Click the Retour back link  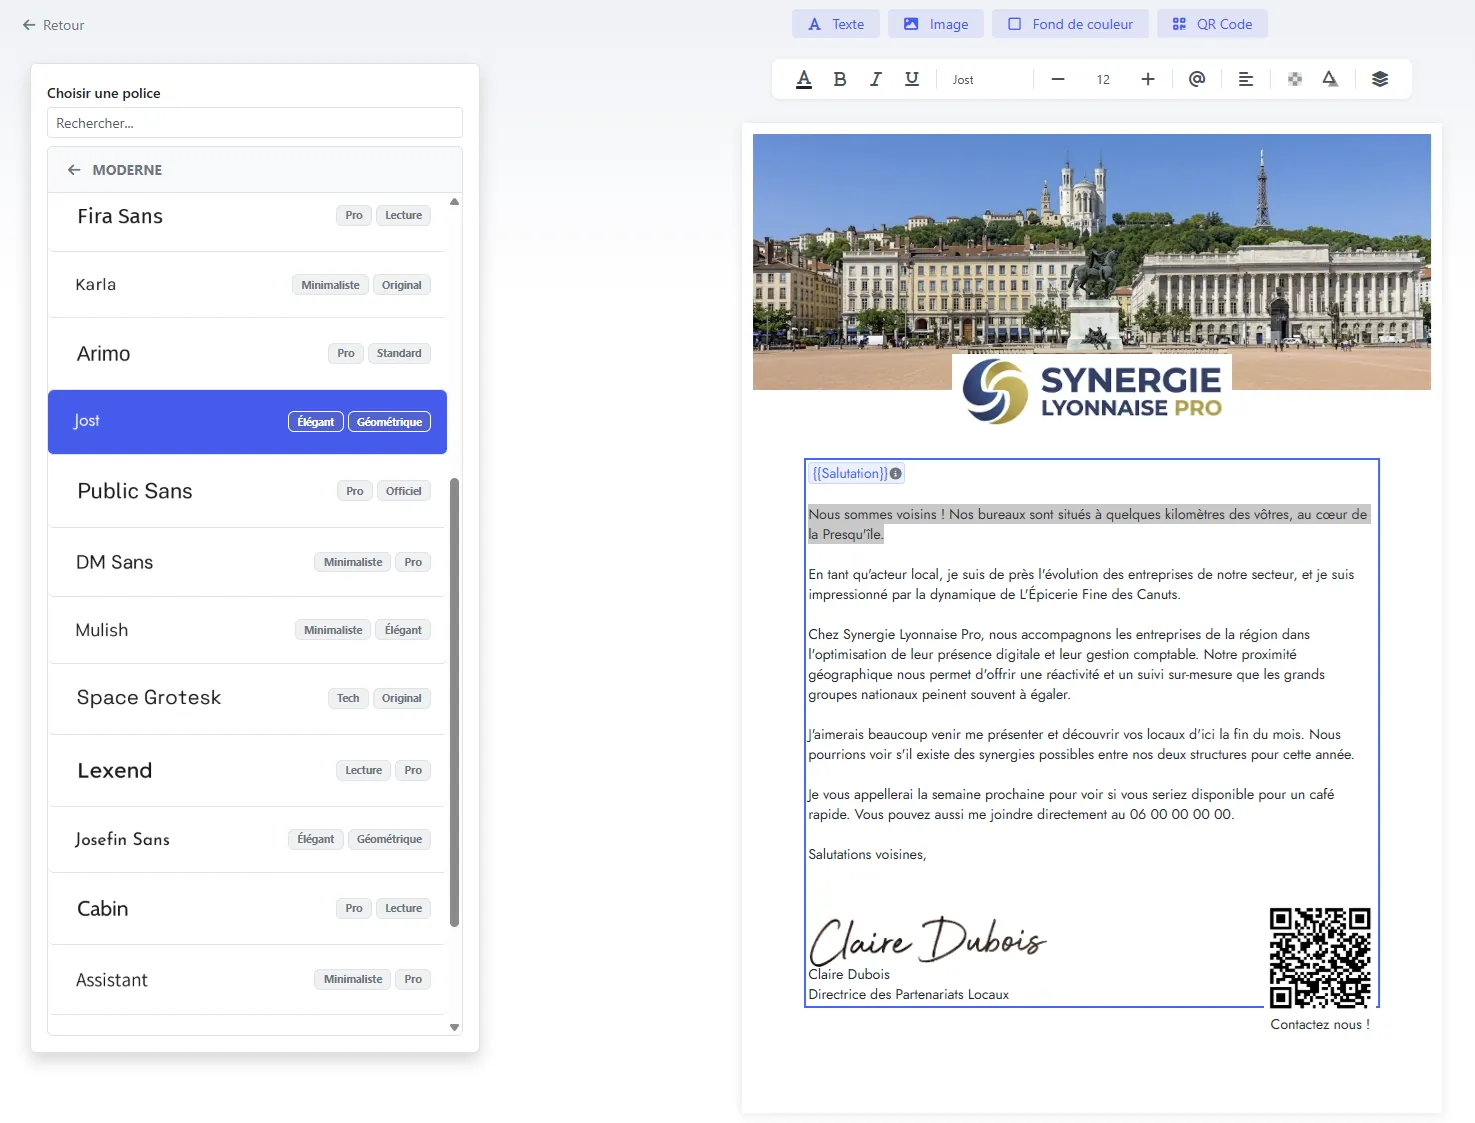(54, 25)
